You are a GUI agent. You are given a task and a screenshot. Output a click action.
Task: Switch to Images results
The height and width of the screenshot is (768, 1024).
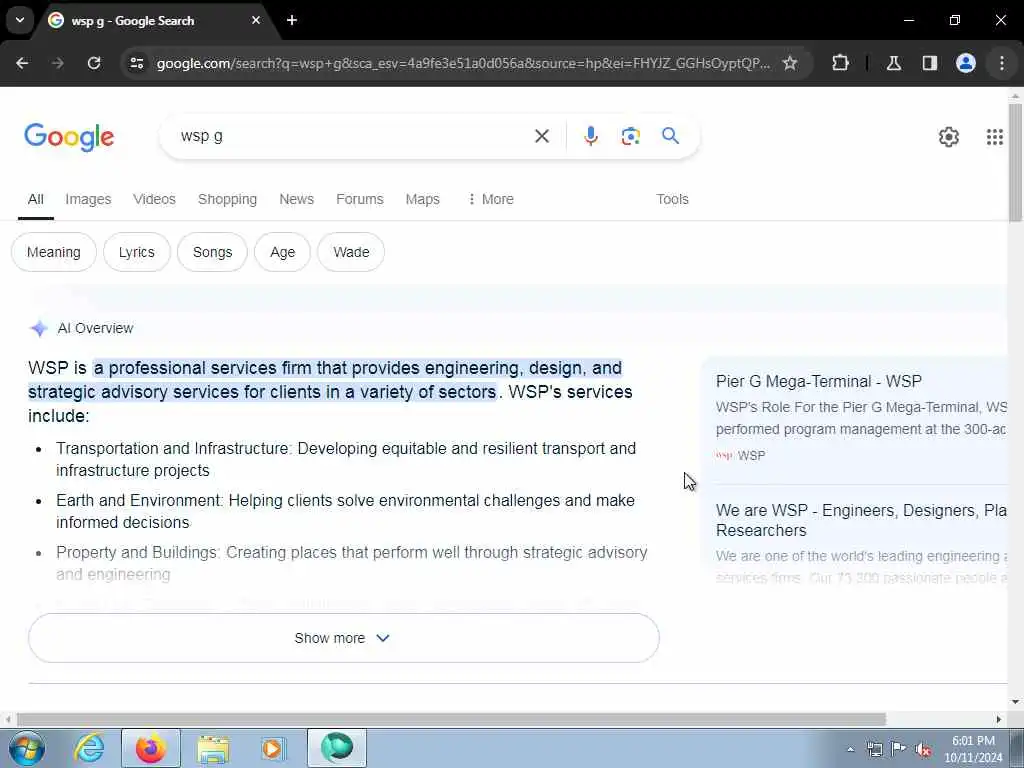pyautogui.click(x=88, y=199)
